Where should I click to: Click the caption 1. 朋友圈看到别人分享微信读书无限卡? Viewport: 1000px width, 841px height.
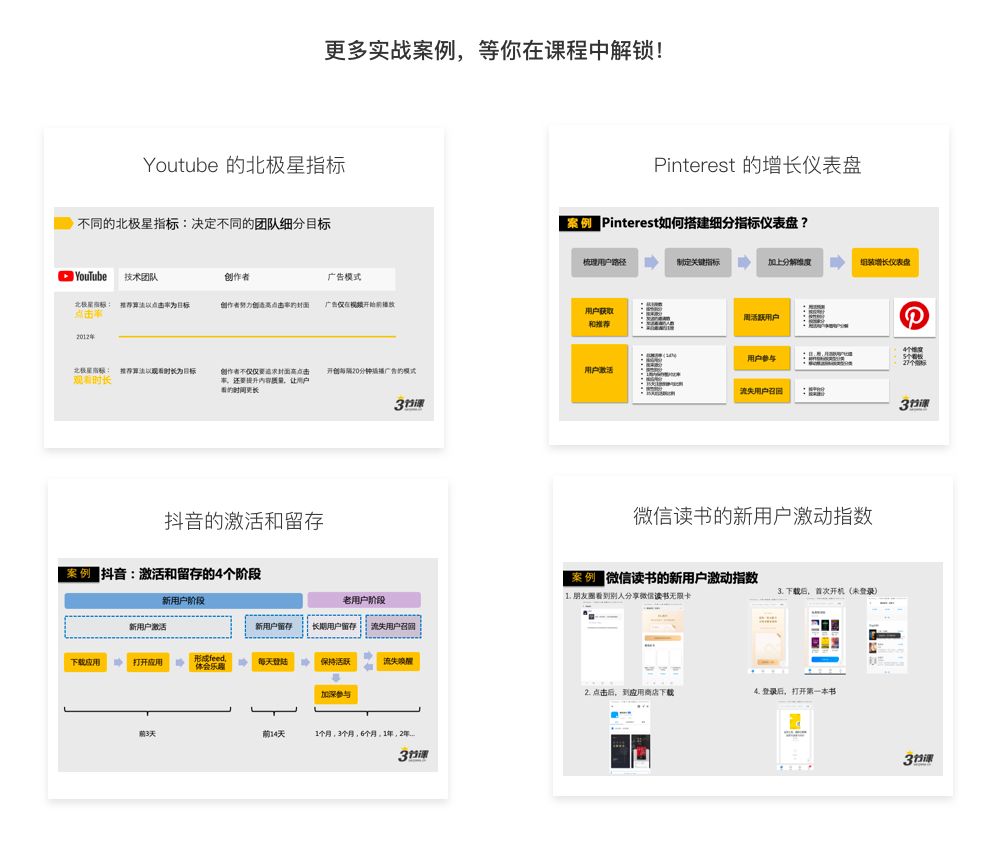pyautogui.click(x=628, y=596)
